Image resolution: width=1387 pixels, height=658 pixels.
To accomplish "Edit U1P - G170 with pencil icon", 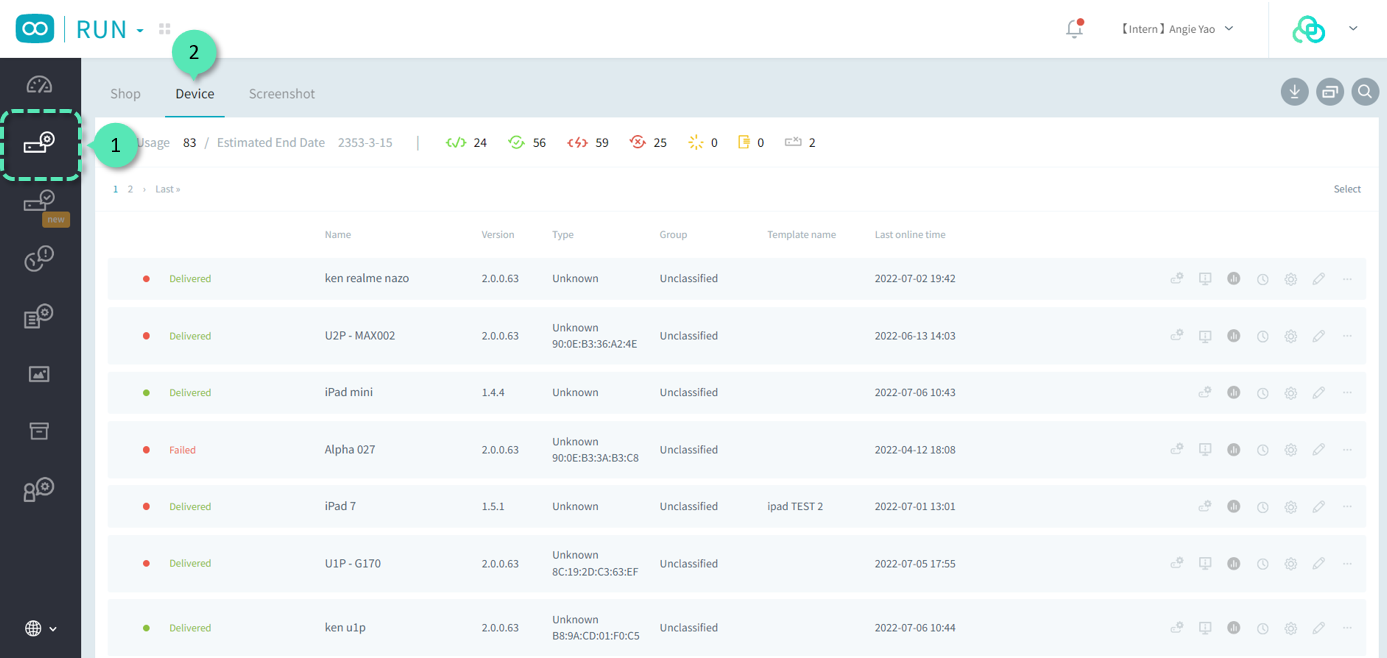I will click(1319, 564).
